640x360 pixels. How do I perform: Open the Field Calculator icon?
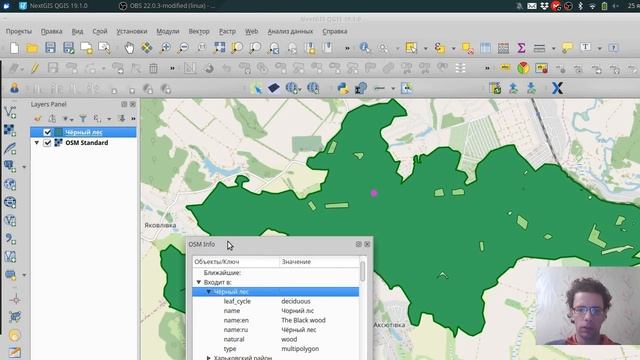pyautogui.click(x=503, y=48)
